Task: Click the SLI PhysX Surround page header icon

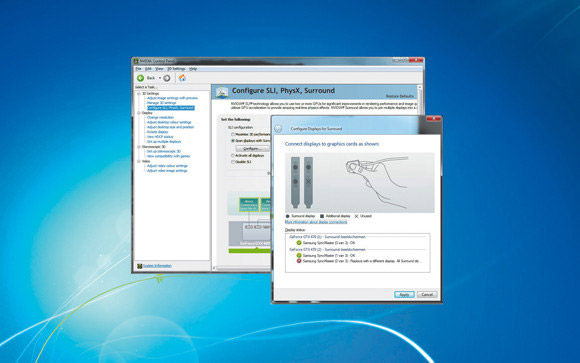Action: (x=222, y=92)
